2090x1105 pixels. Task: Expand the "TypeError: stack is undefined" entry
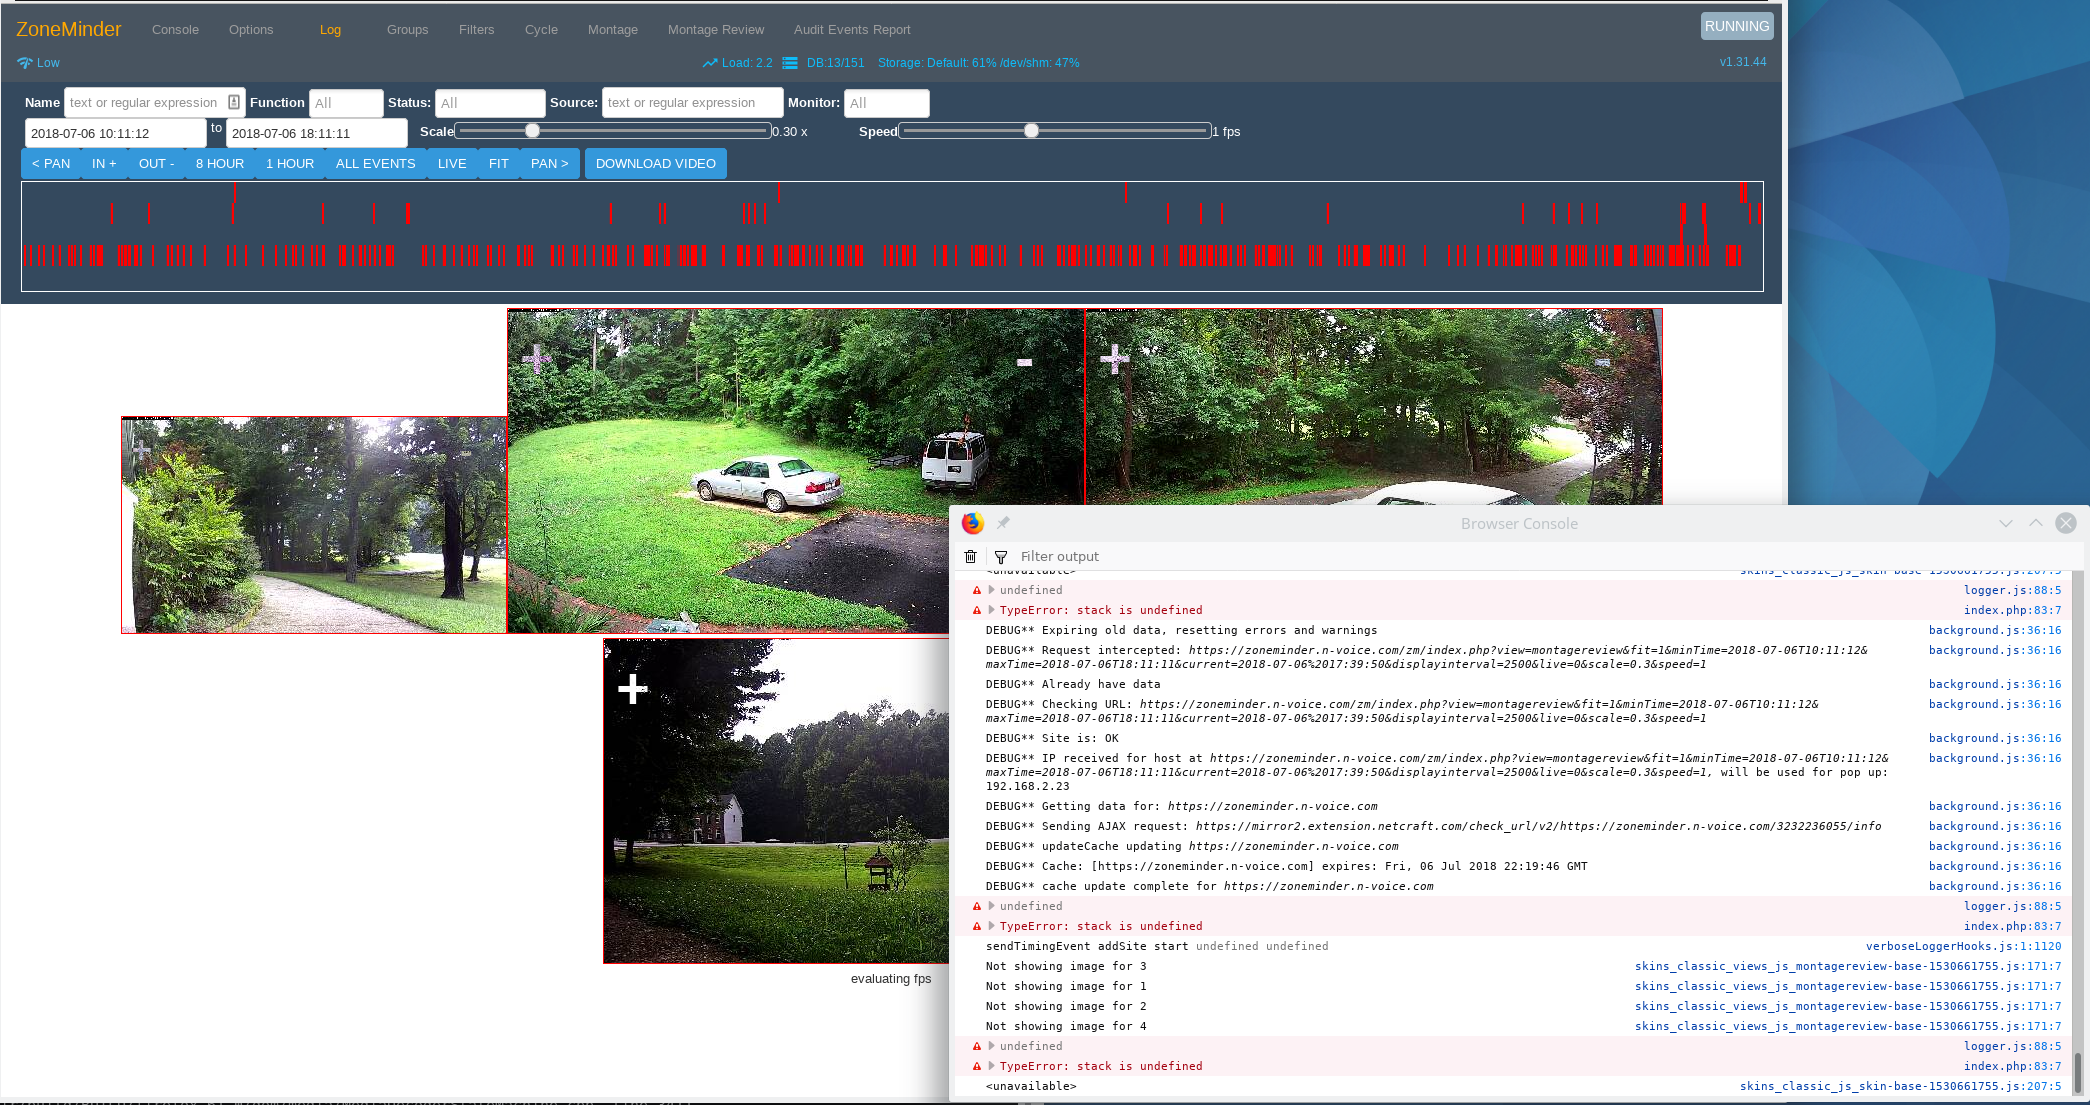992,610
